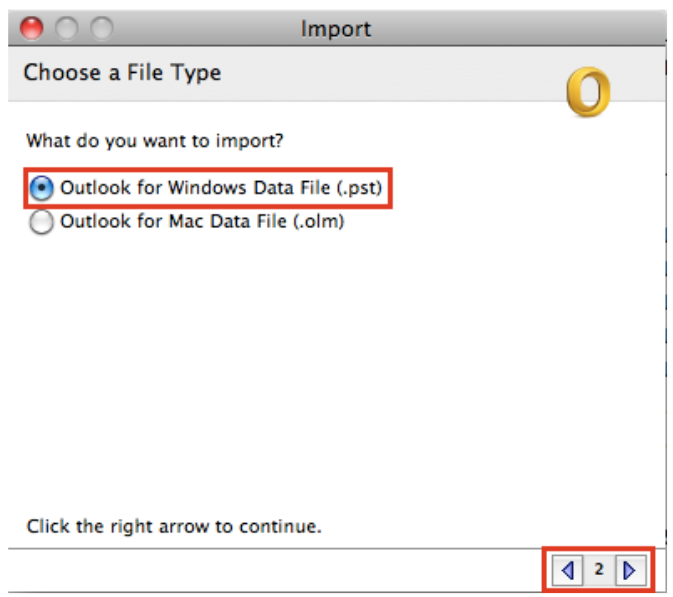Click the right arrow to continue
Viewport: 673px width, 597px height.
630,570
